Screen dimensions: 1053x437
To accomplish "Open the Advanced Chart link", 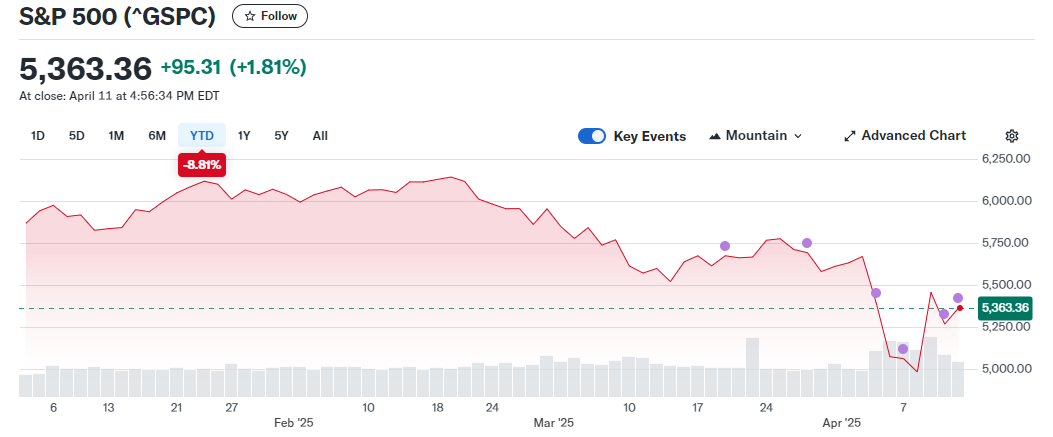I will pyautogui.click(x=905, y=136).
